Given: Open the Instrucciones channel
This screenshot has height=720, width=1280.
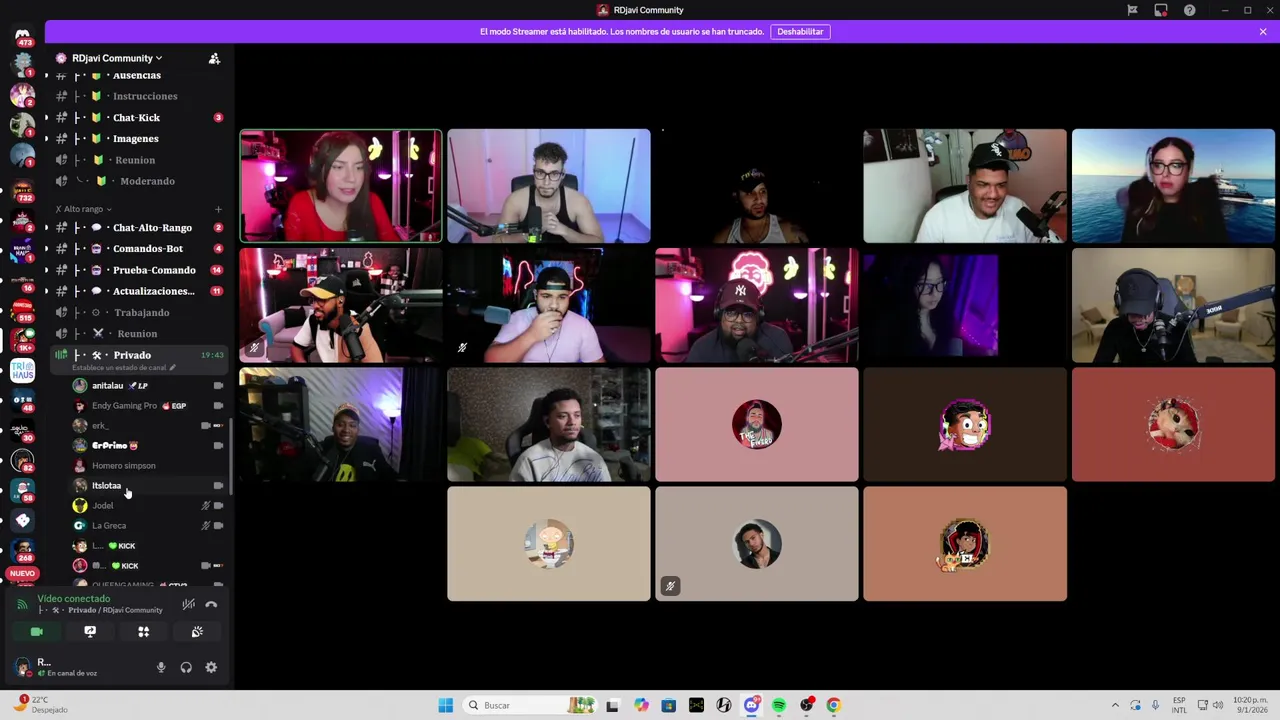Looking at the screenshot, I should tap(145, 96).
